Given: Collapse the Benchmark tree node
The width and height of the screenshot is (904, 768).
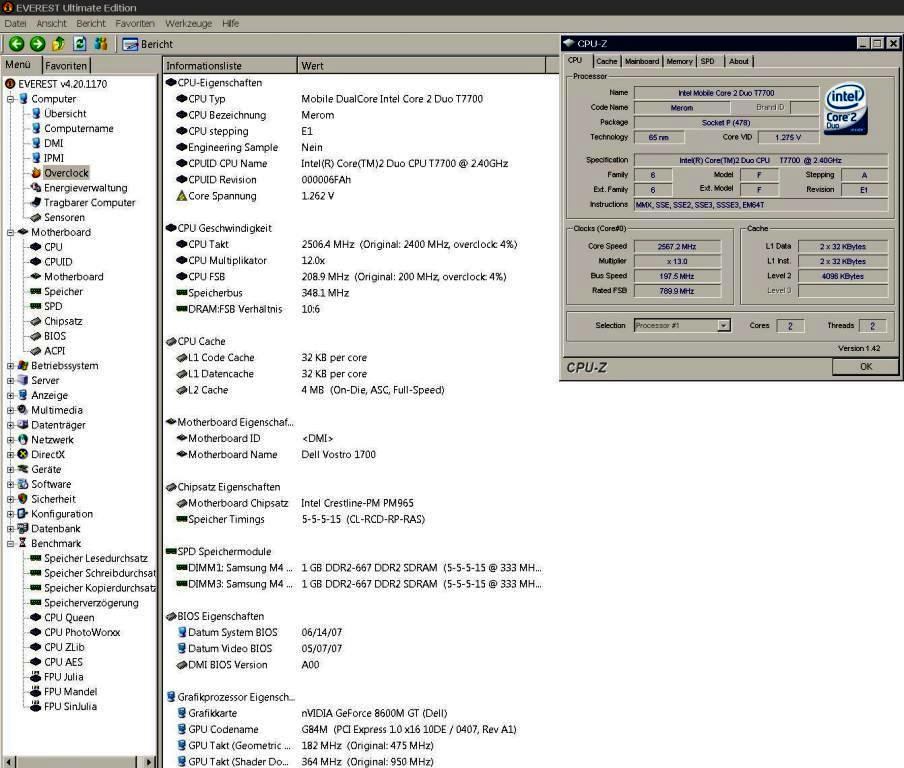Looking at the screenshot, I should pos(10,544).
